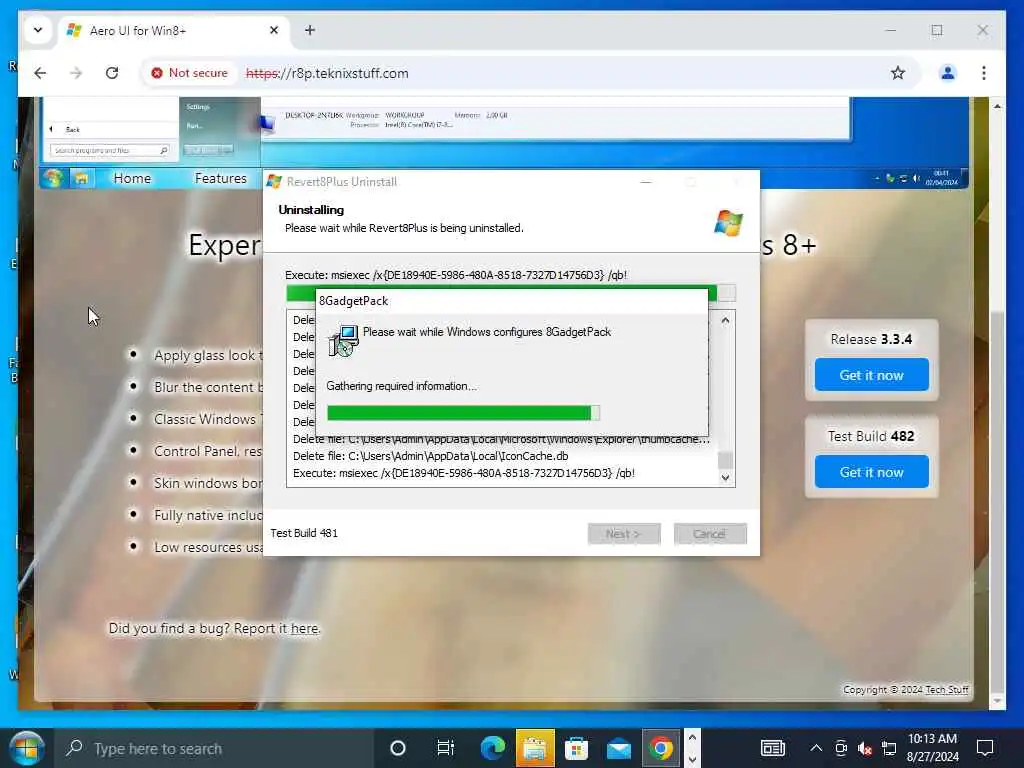This screenshot has height=768, width=1024.
Task: Focus the address bar URL
Action: (x=327, y=73)
